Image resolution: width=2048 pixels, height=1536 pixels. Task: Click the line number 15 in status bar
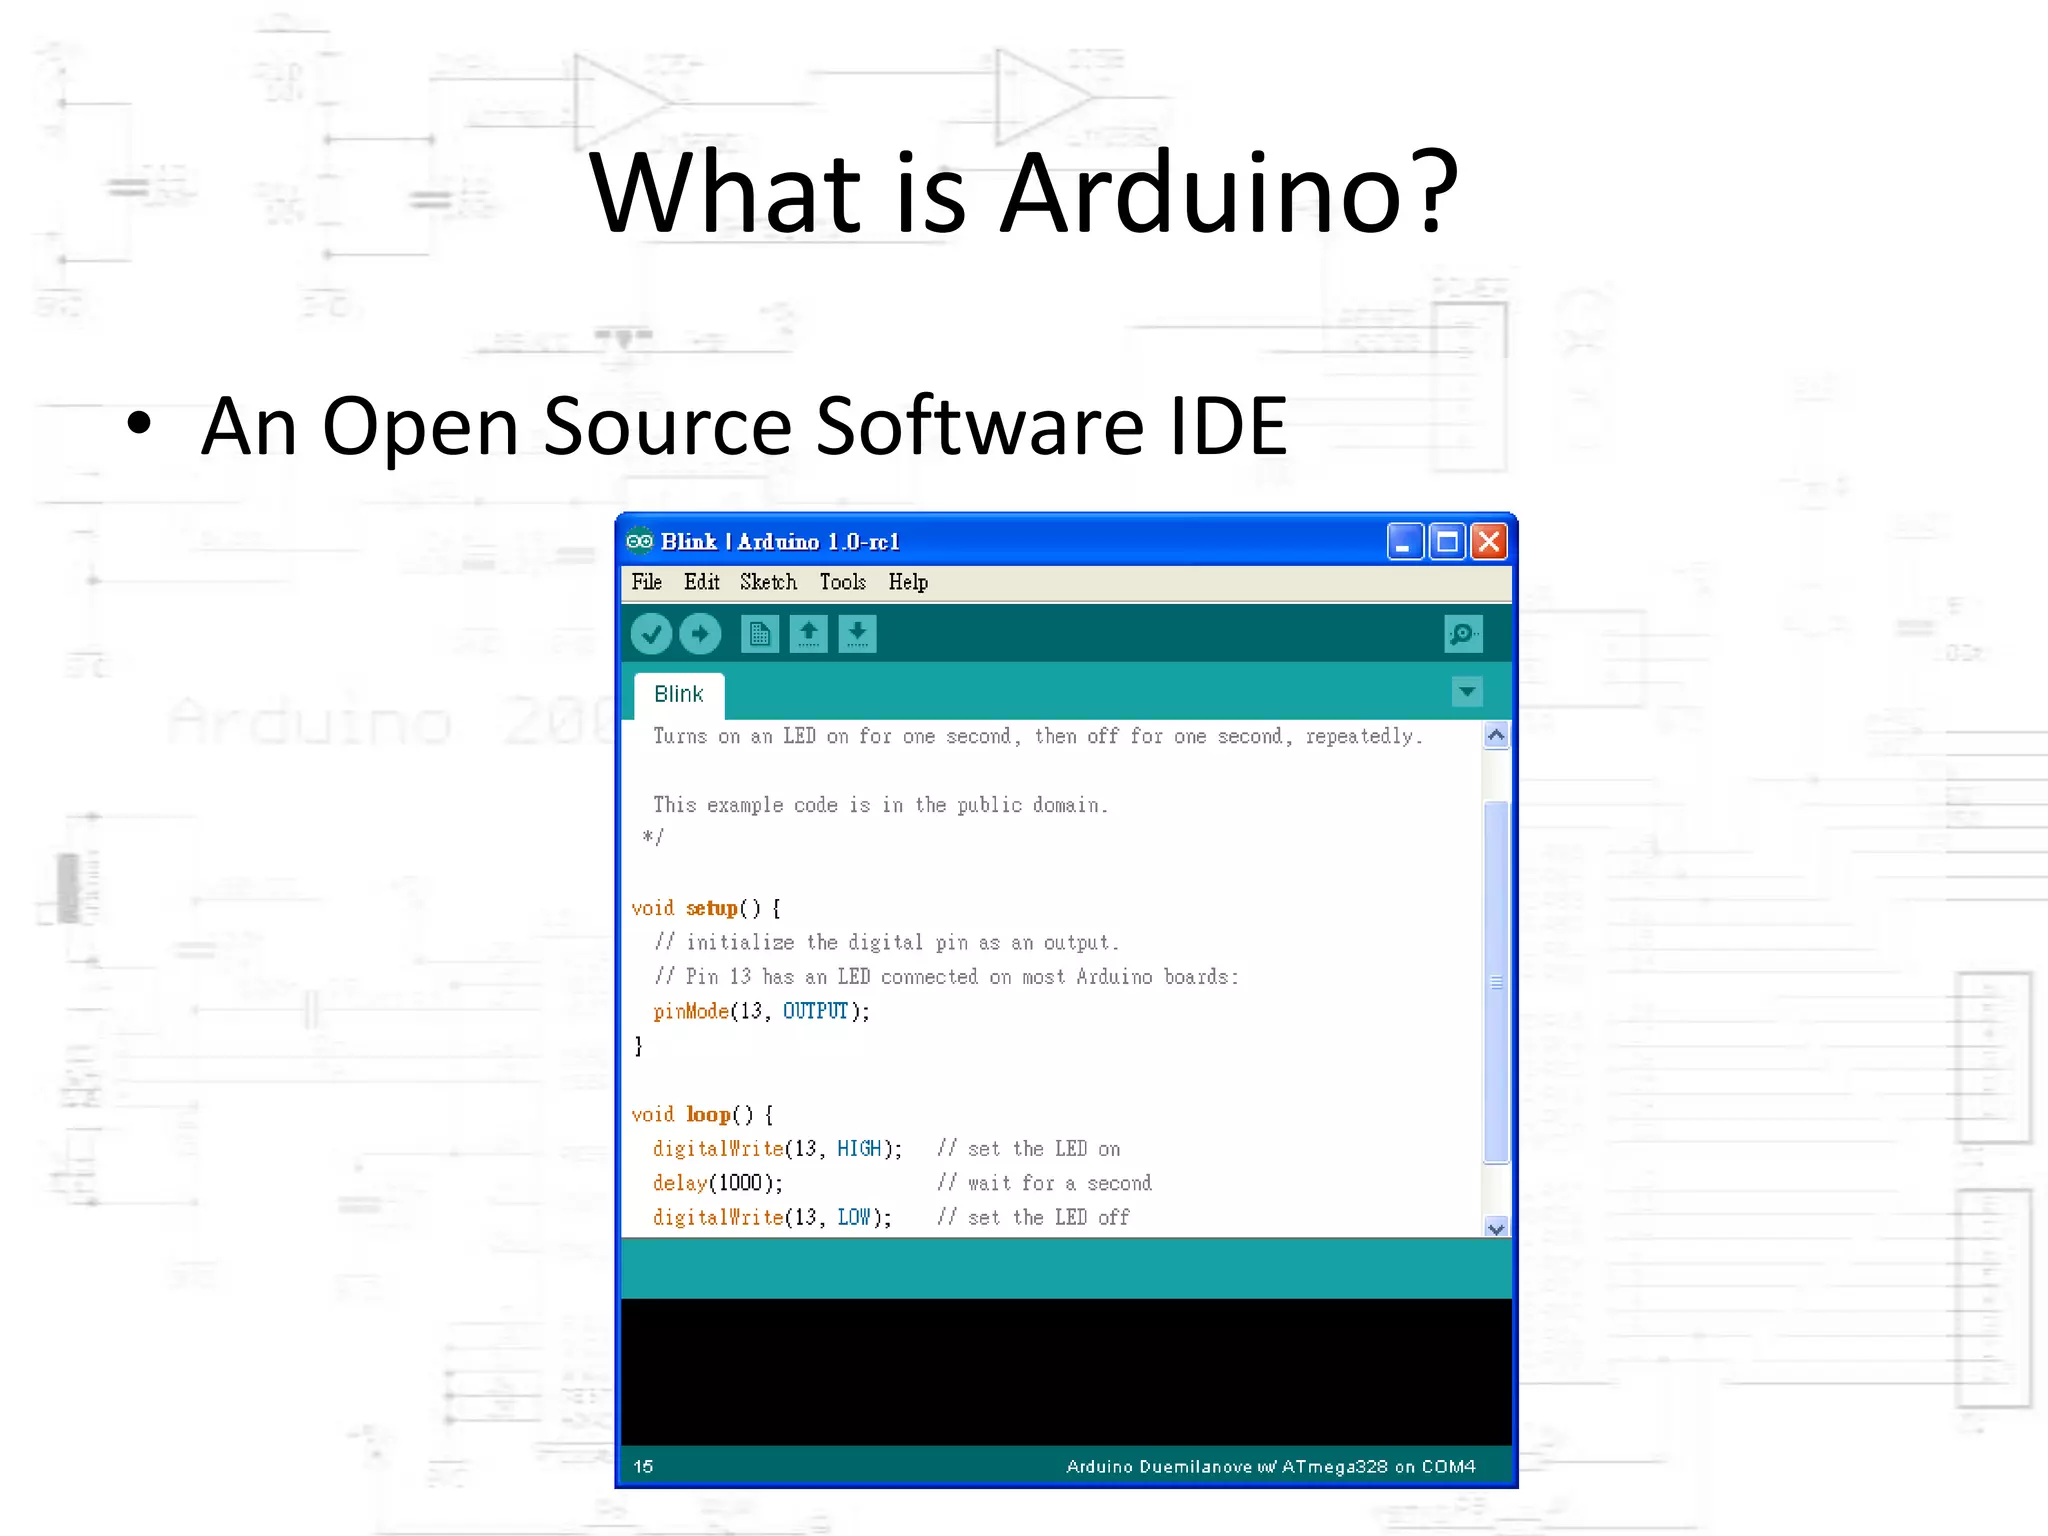tap(643, 1466)
